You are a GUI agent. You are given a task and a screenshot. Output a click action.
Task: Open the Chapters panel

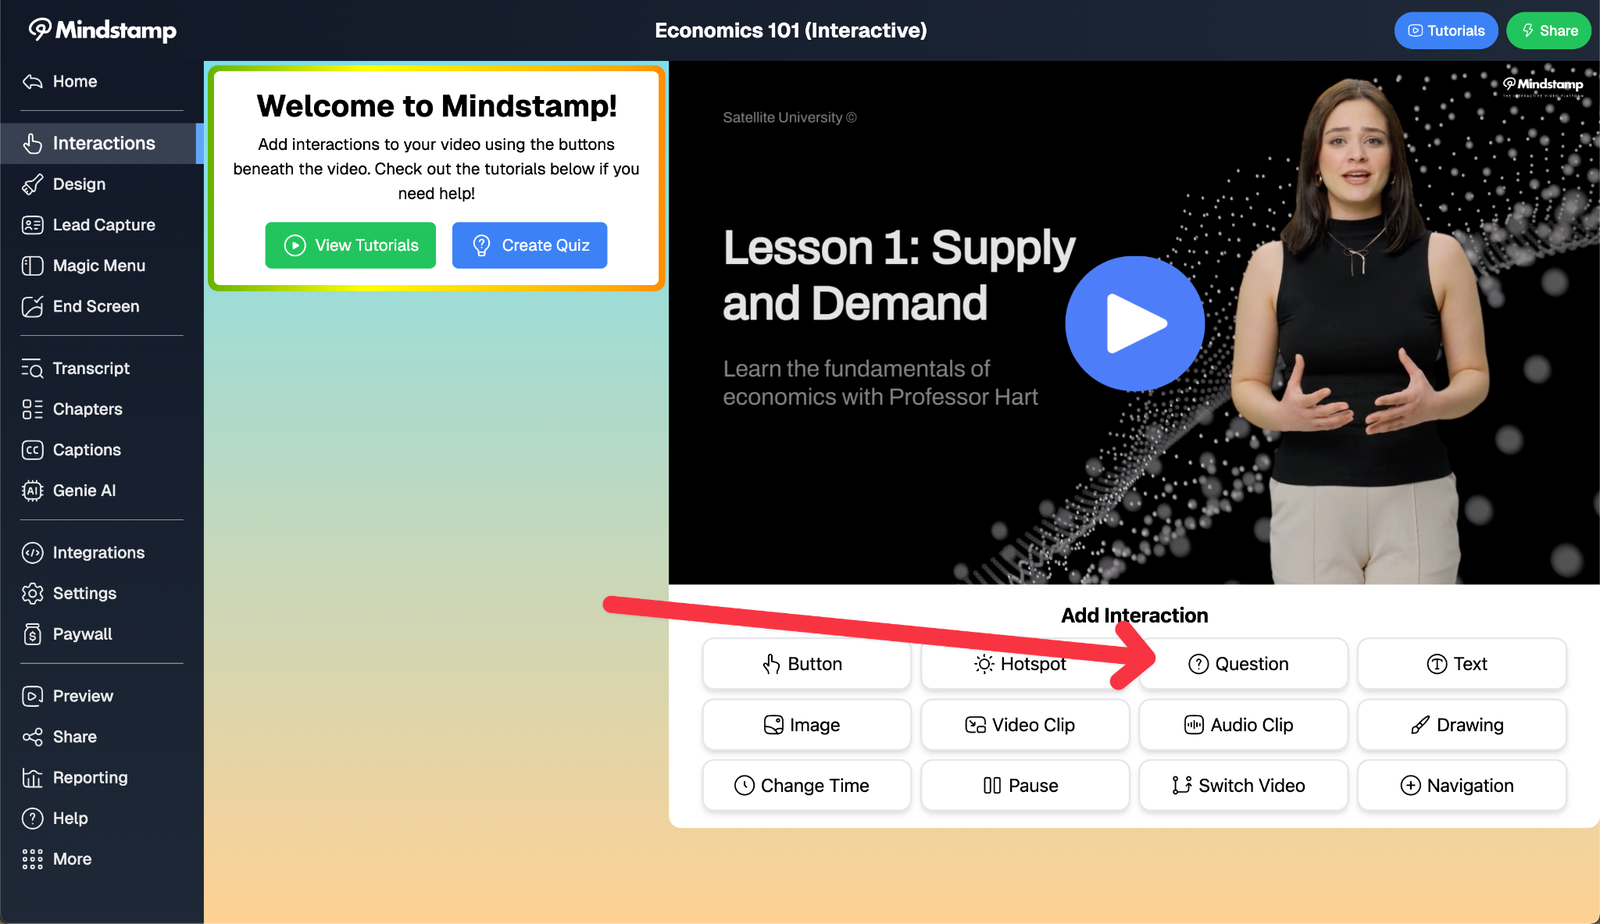[87, 409]
